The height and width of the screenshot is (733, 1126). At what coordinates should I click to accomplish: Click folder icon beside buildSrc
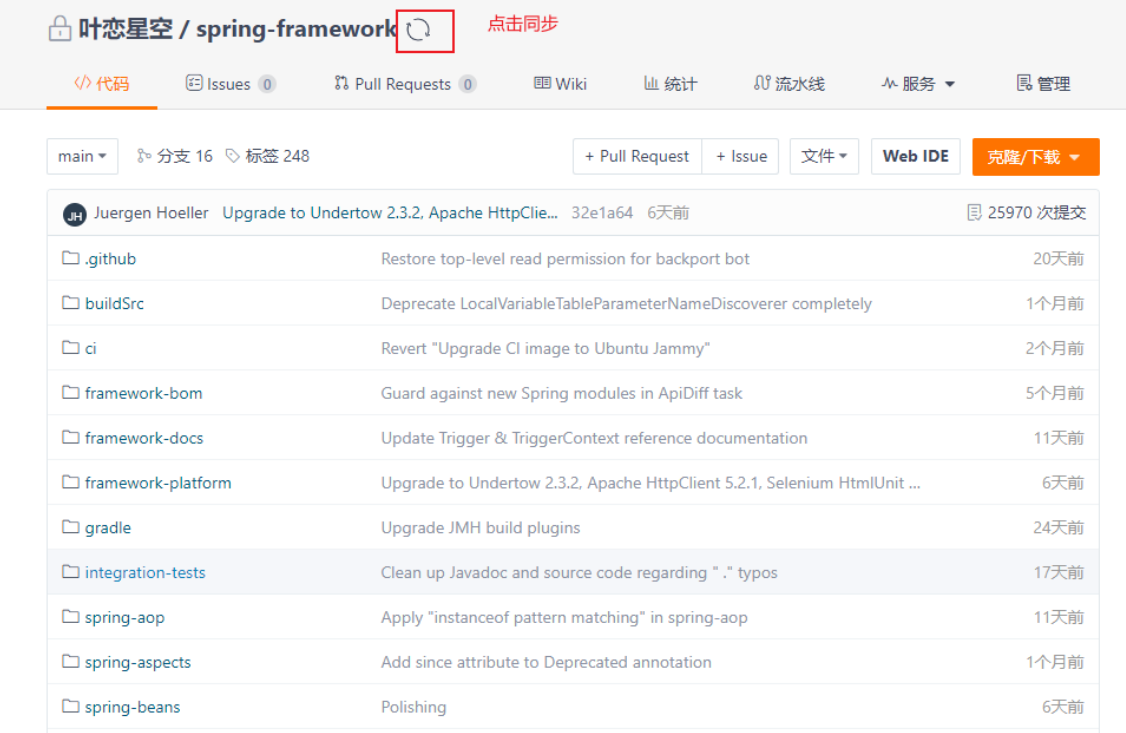[70, 302]
